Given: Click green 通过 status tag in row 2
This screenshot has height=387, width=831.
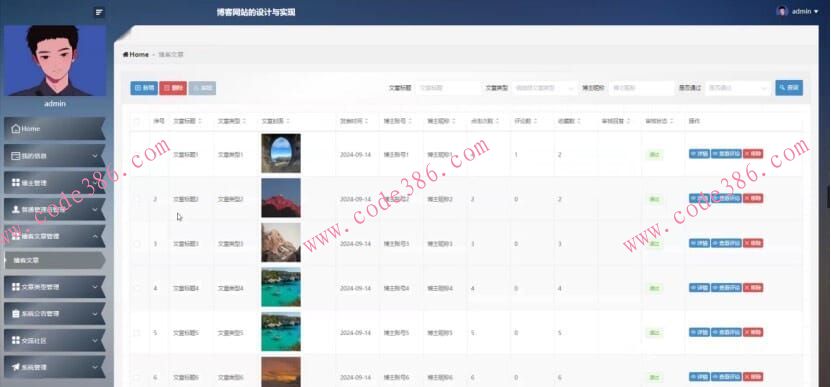Looking at the screenshot, I should pos(654,199).
